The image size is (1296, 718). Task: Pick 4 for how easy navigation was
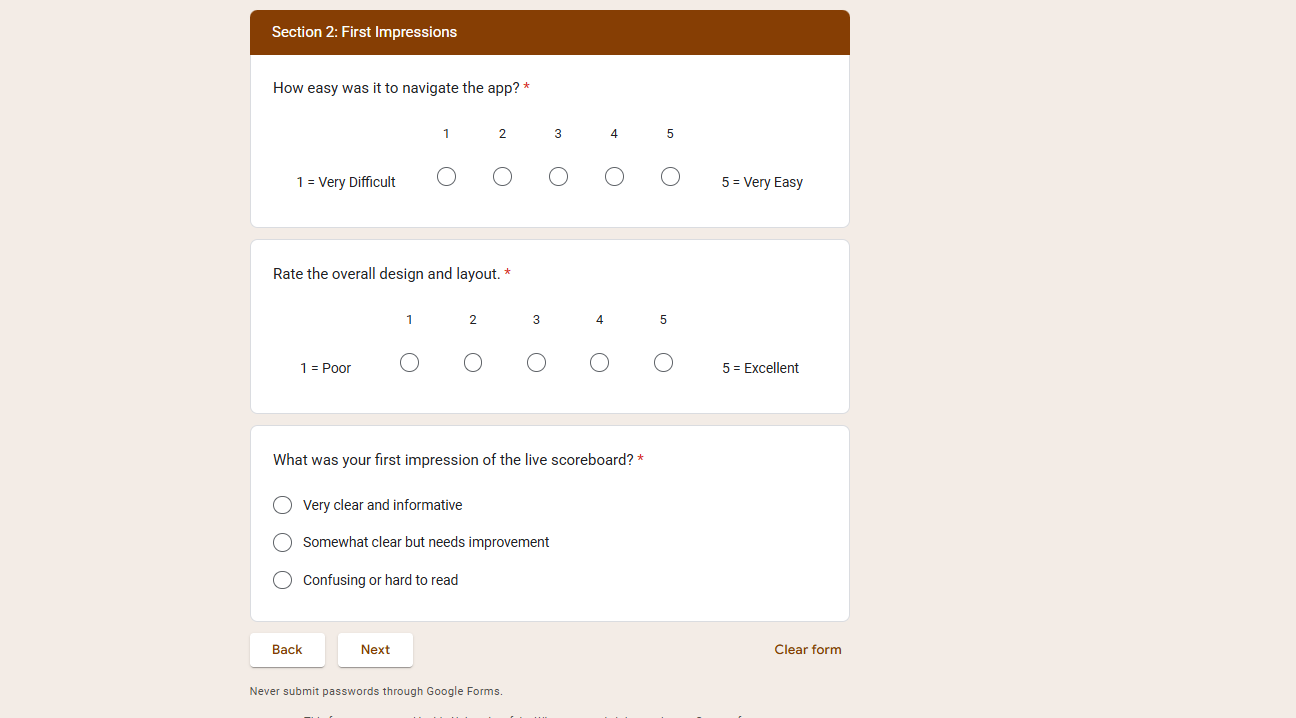614,177
